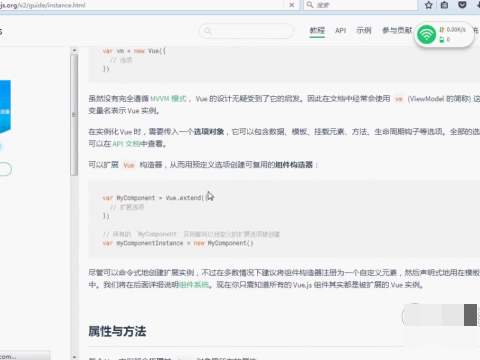The width and height of the screenshot is (480, 360).
Task: Click the network speed 0.00K/s indicator
Action: [453, 30]
